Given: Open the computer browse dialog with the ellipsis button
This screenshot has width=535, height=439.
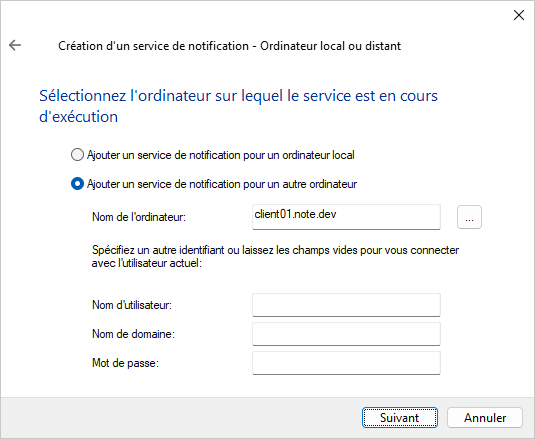Looking at the screenshot, I should click(469, 217).
